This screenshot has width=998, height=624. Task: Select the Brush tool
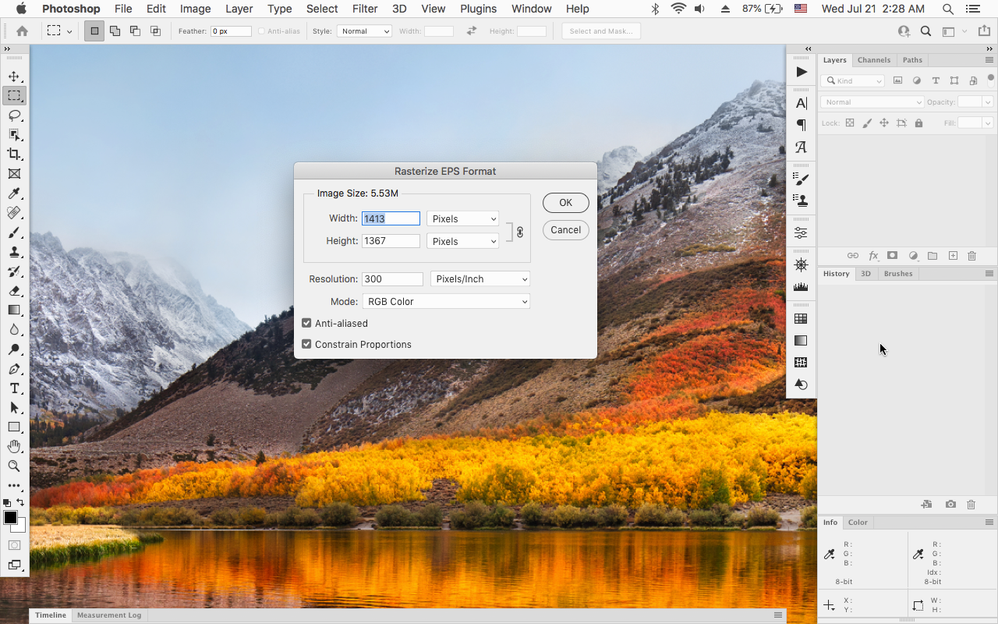point(14,232)
